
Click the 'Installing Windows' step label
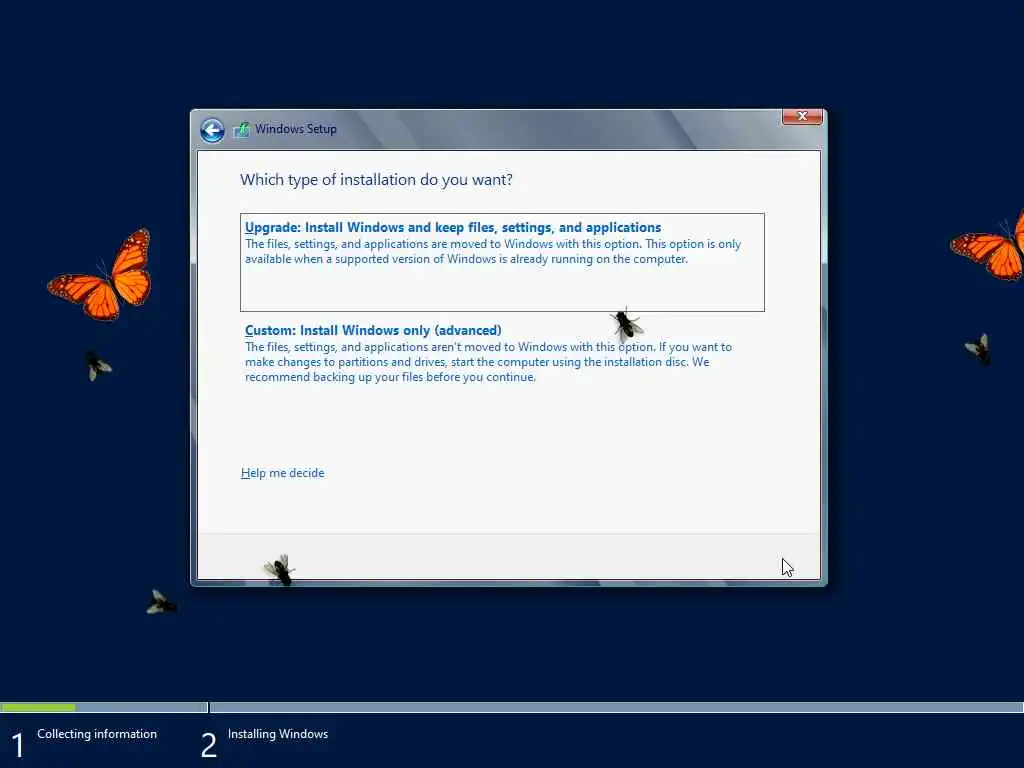pyautogui.click(x=278, y=734)
